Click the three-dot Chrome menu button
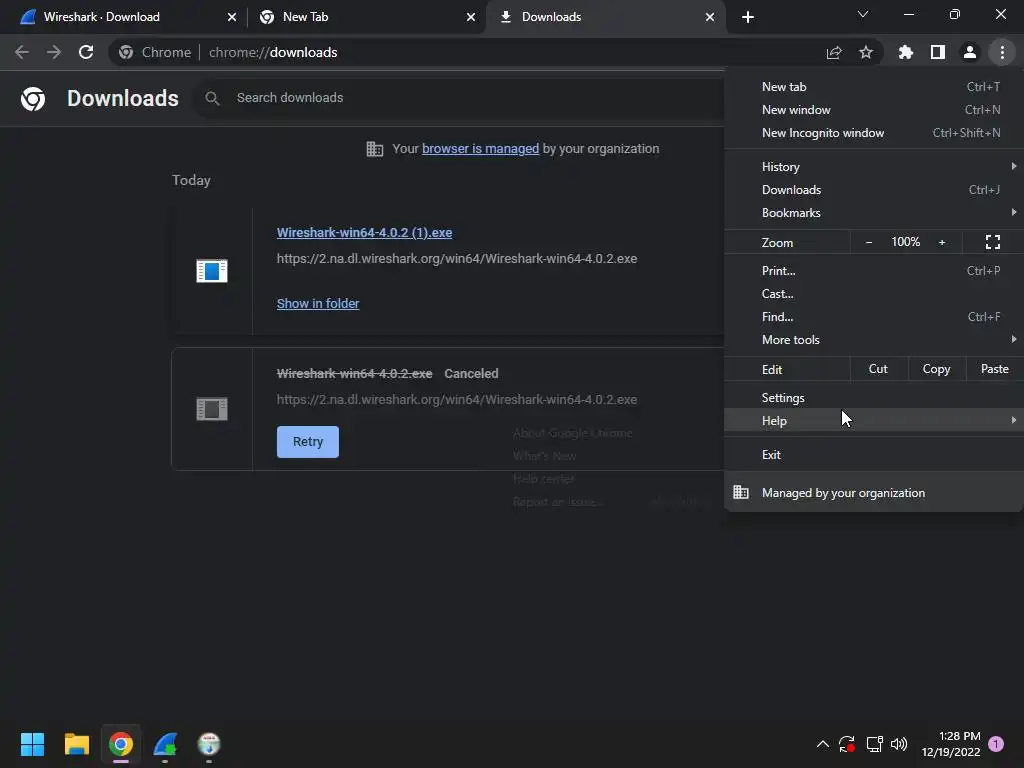Screen dimensions: 1024x768 click(x=1002, y=52)
